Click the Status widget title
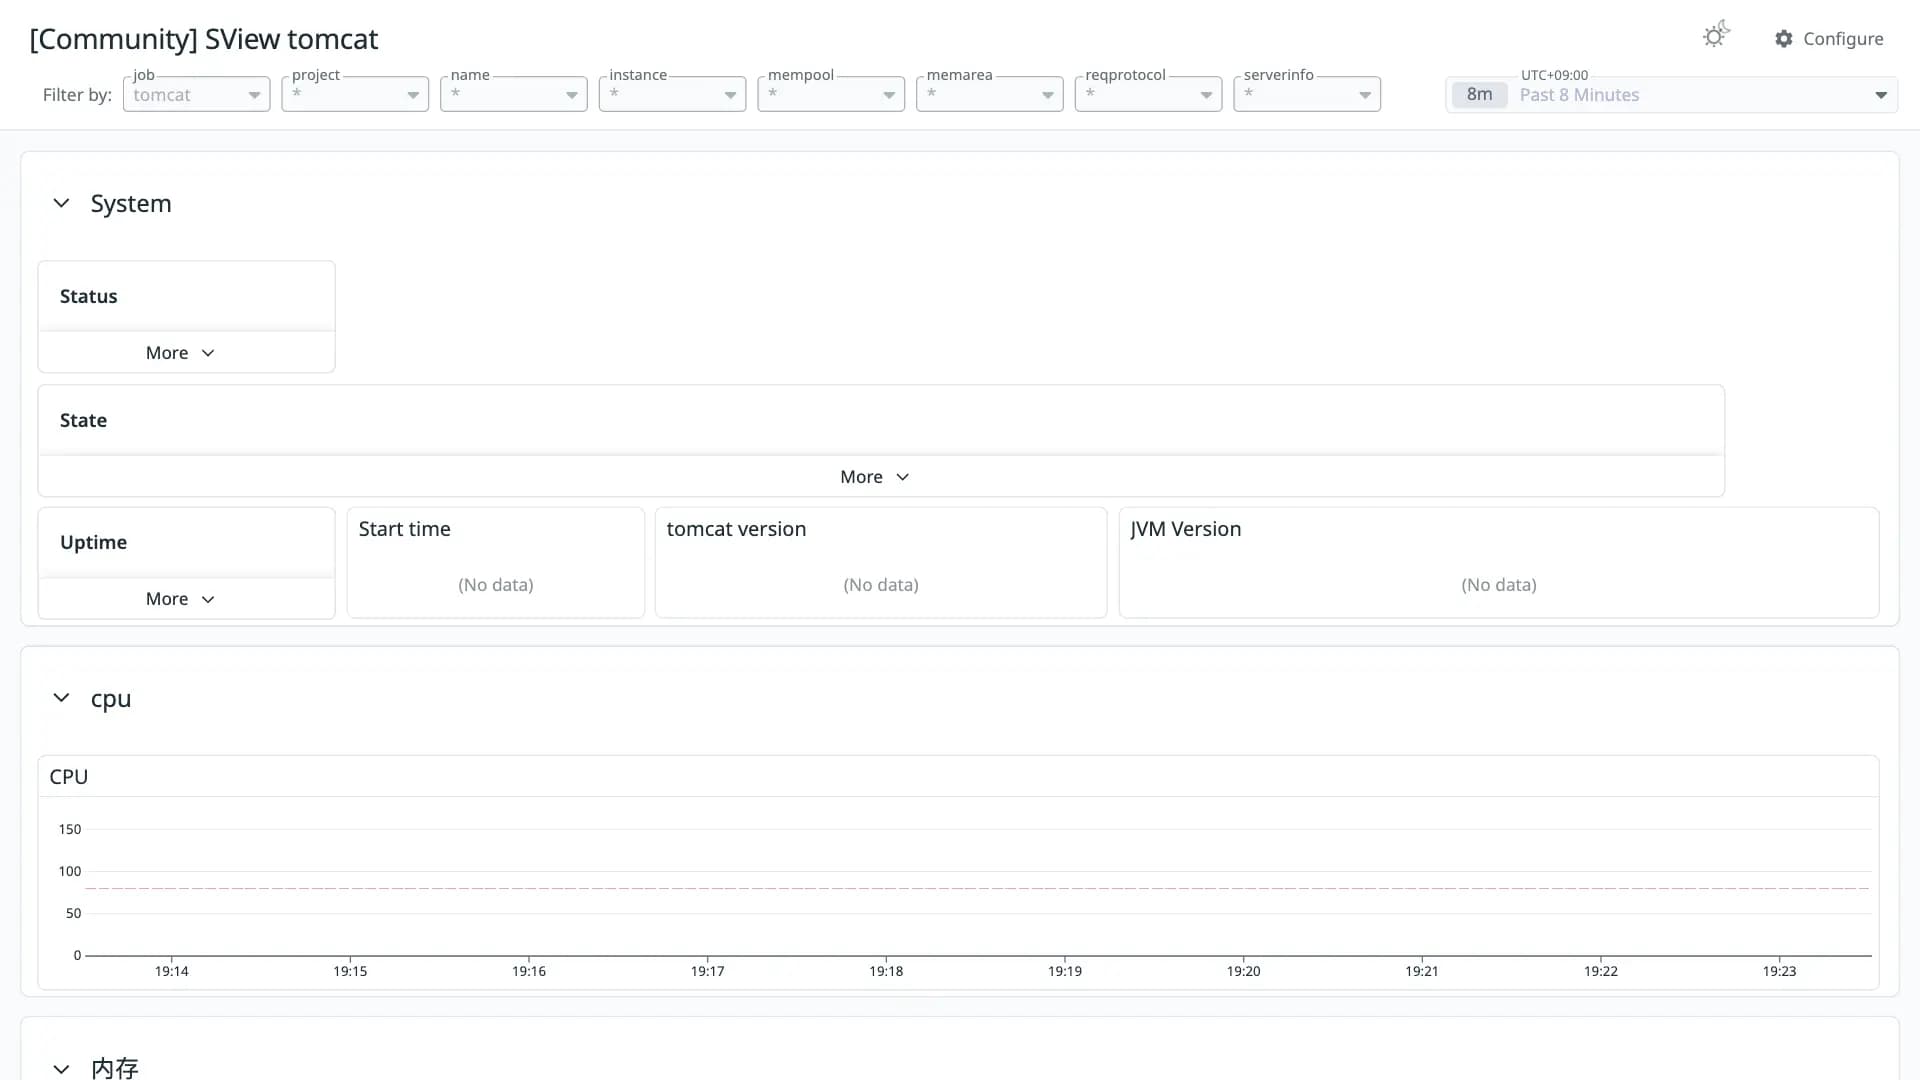Screen dimensions: 1920x1080 [x=88, y=296]
